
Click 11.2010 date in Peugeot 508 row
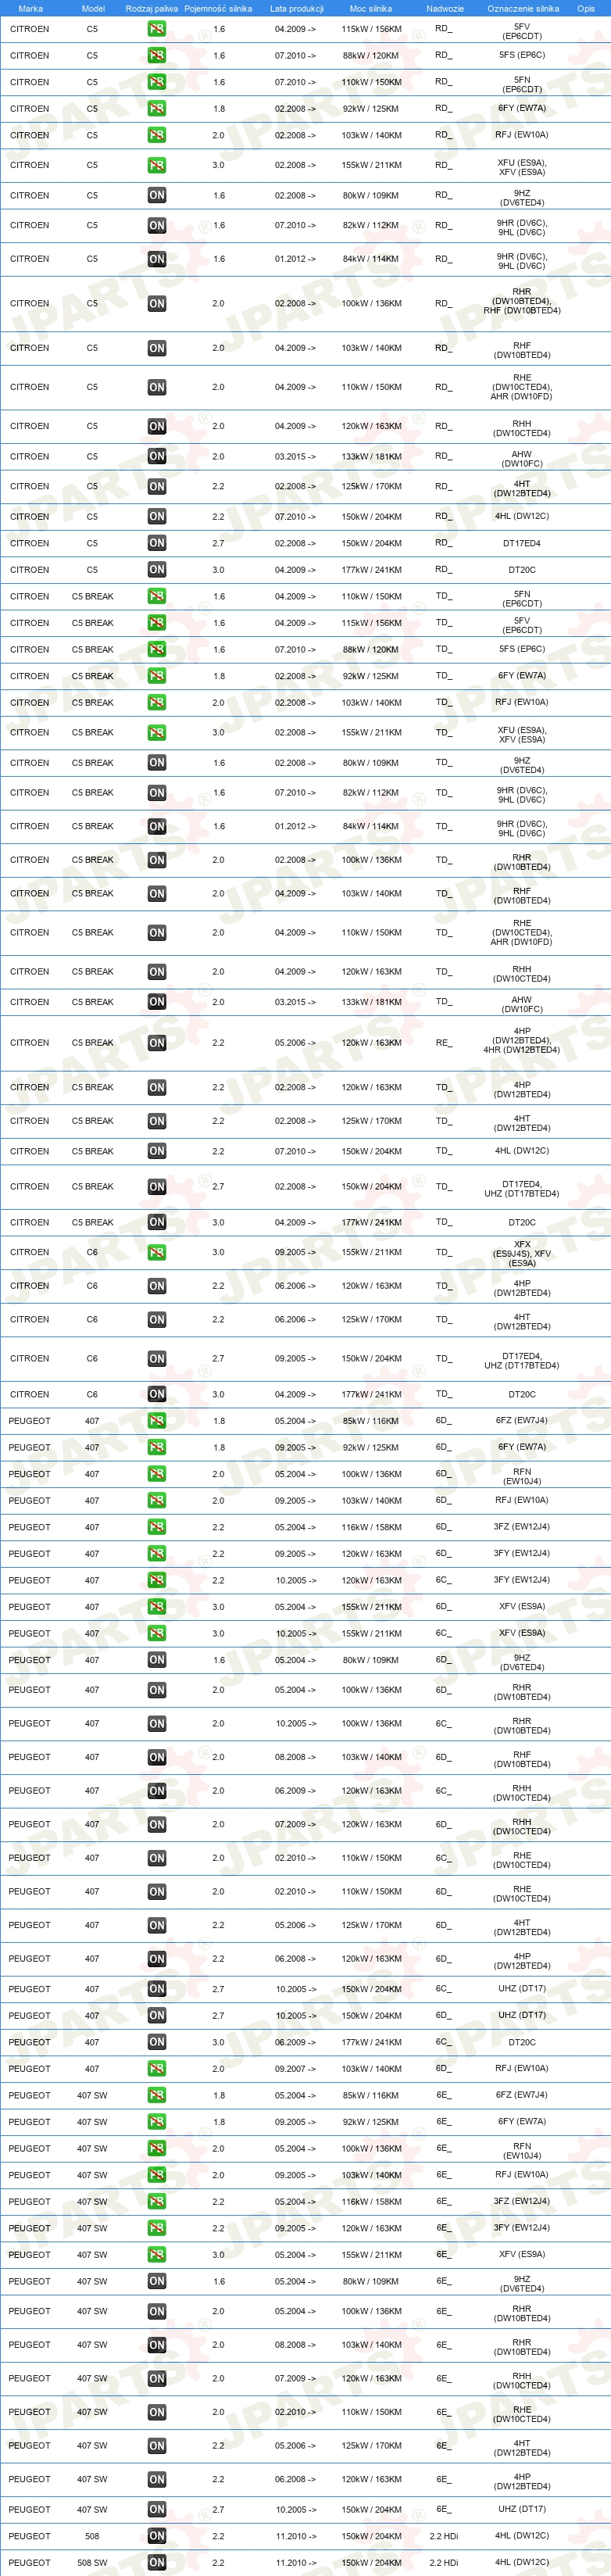tap(295, 2537)
